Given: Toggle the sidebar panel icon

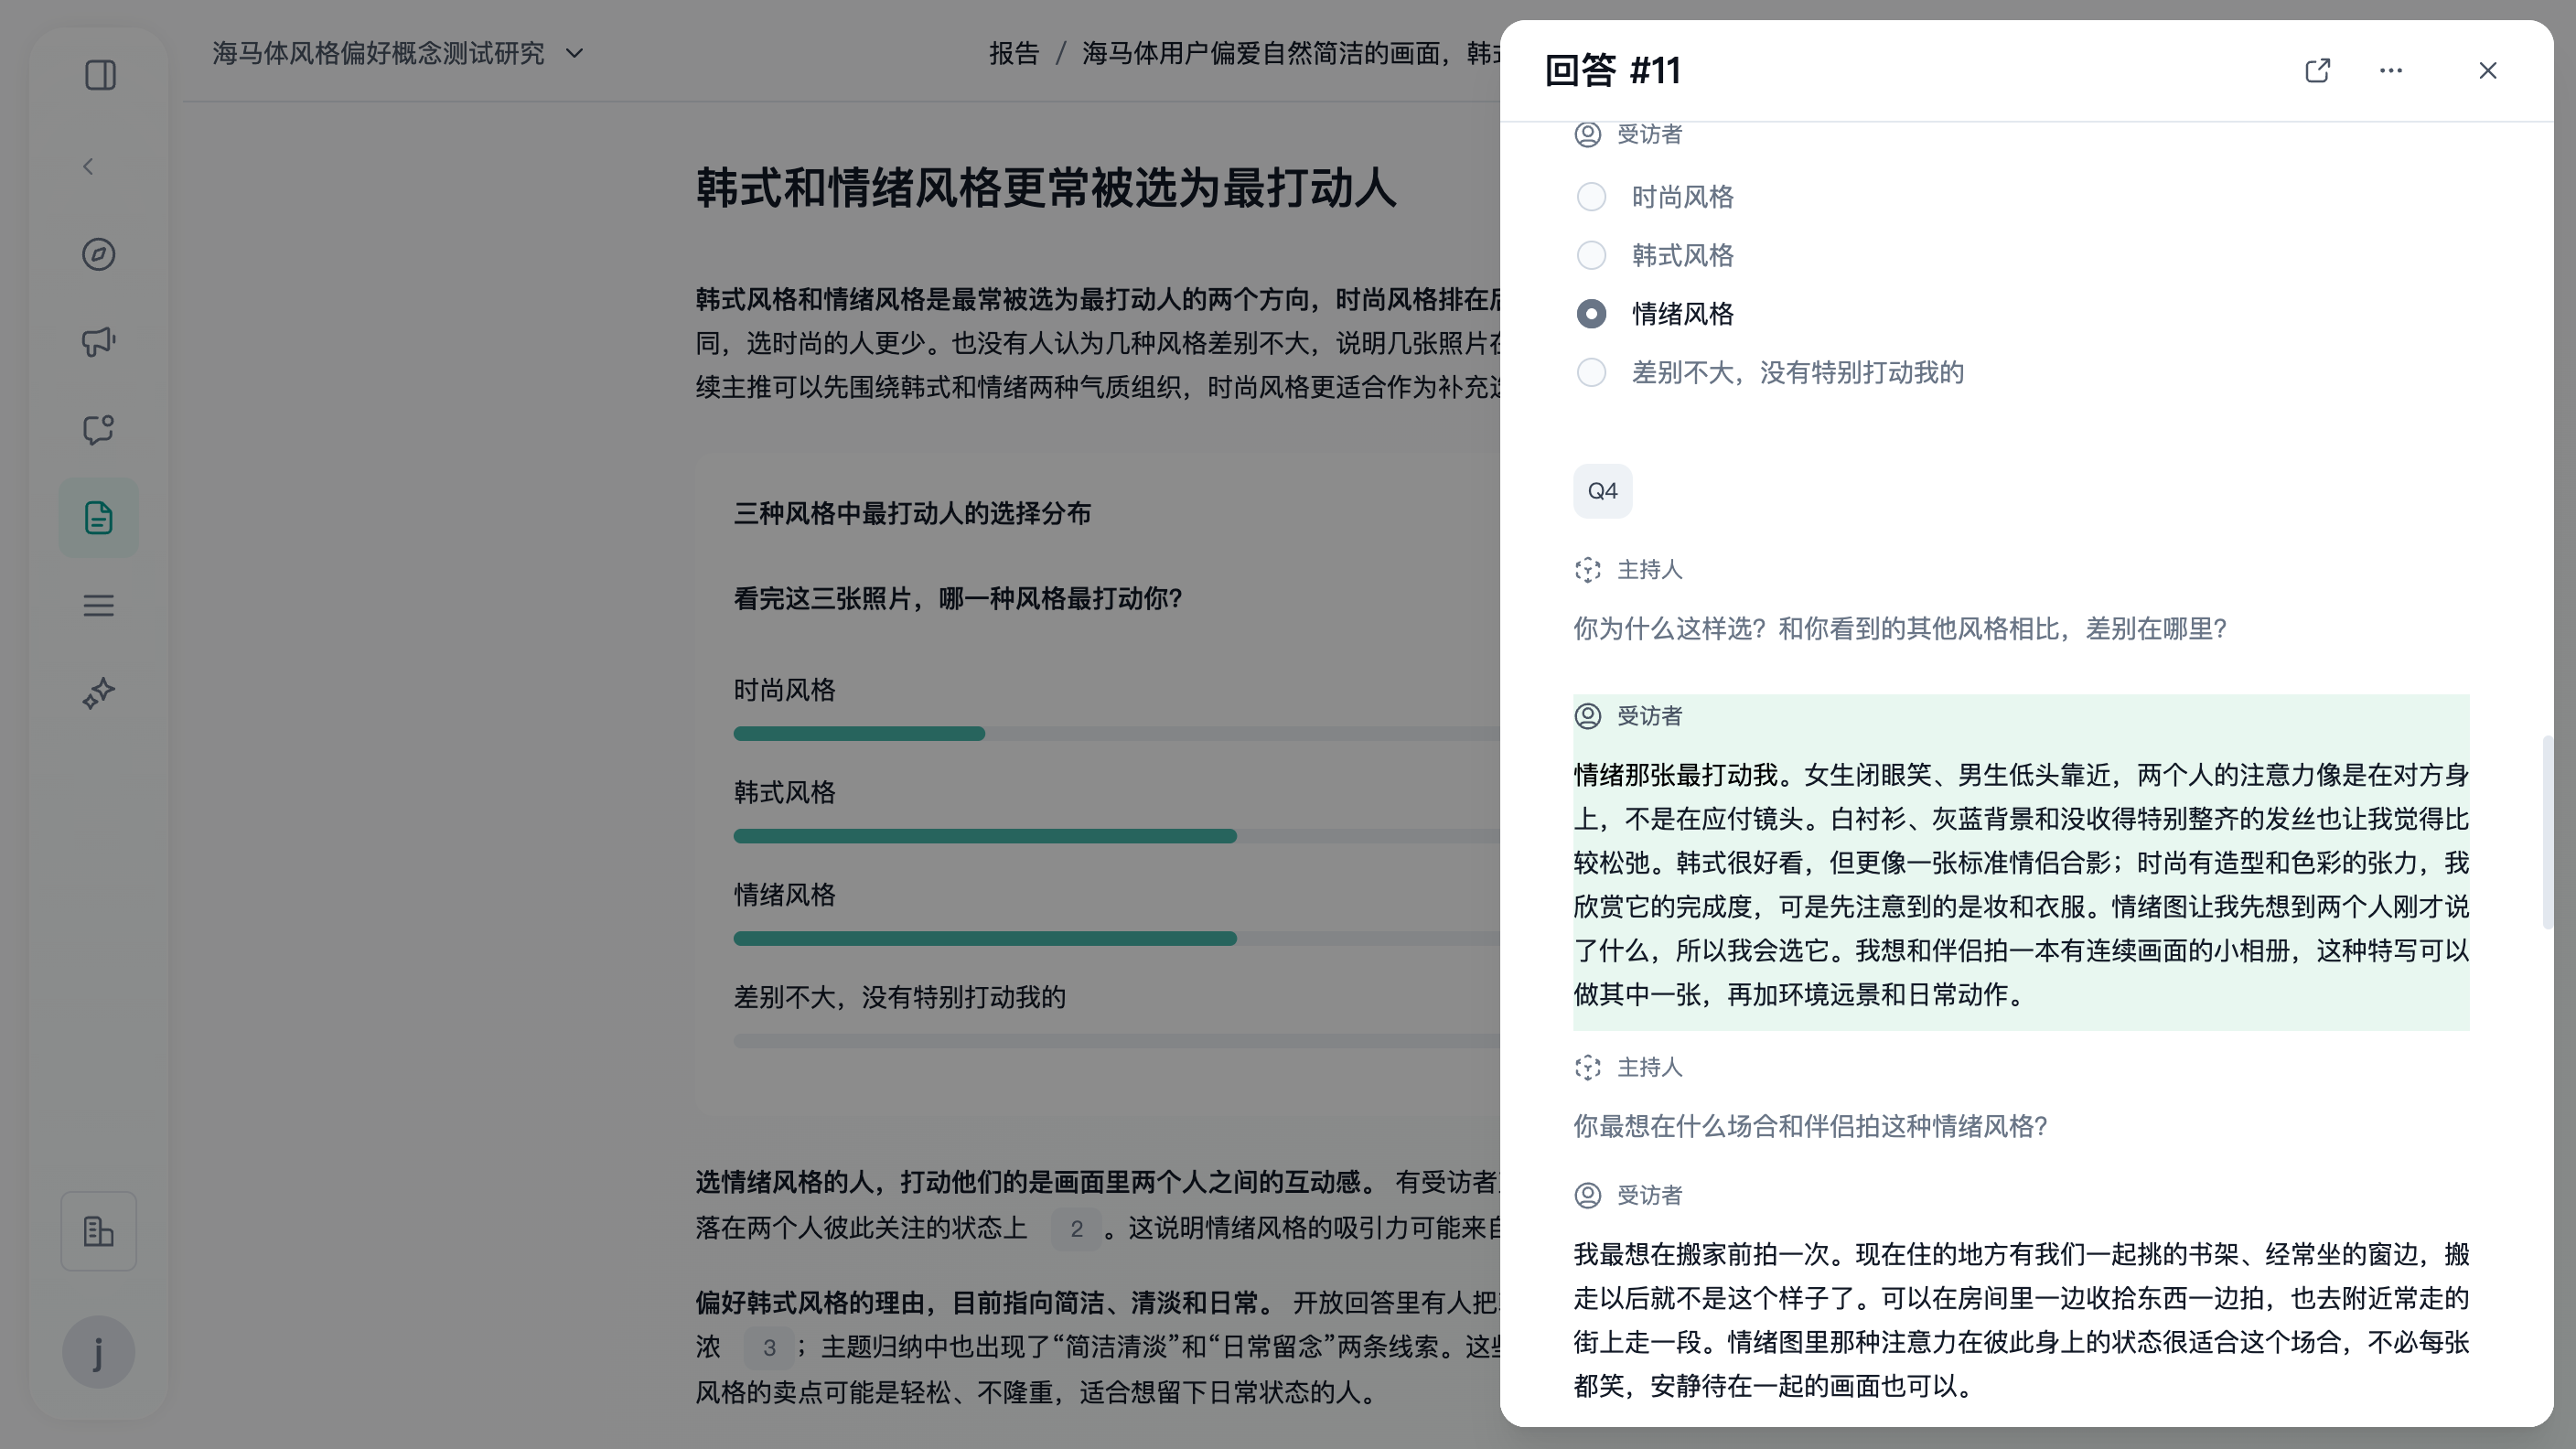Looking at the screenshot, I should pos(99,75).
